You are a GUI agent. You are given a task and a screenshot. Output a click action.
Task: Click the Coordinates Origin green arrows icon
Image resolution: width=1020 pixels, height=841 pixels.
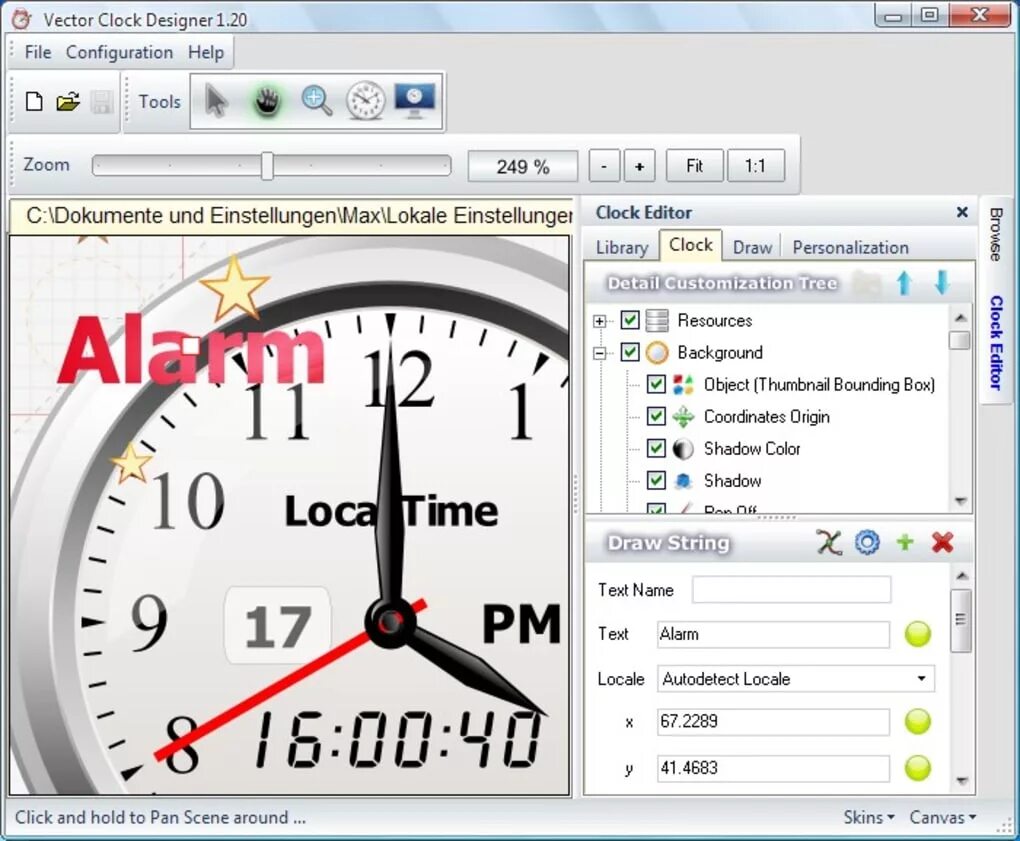(683, 416)
